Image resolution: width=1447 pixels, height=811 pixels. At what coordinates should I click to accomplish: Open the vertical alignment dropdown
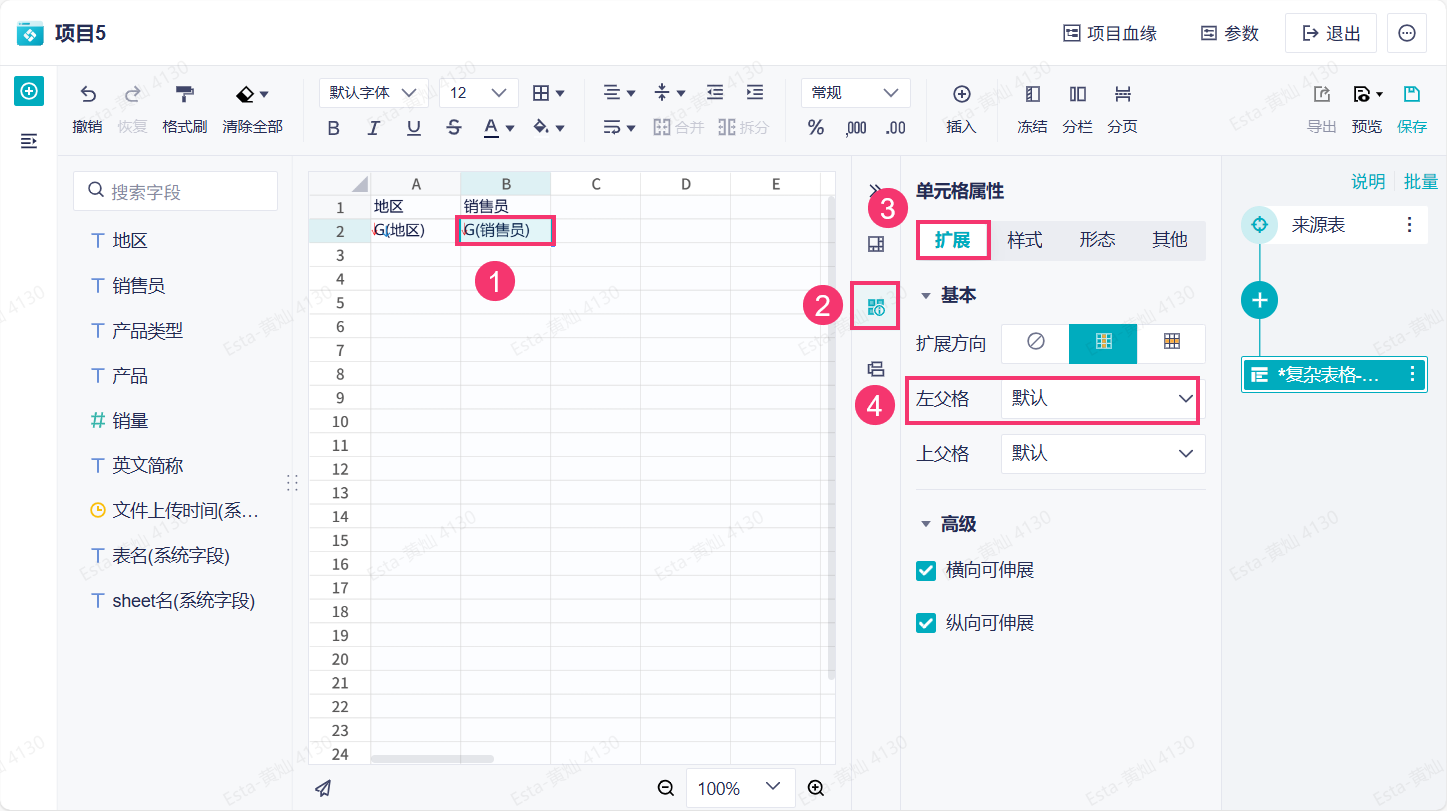pyautogui.click(x=671, y=92)
